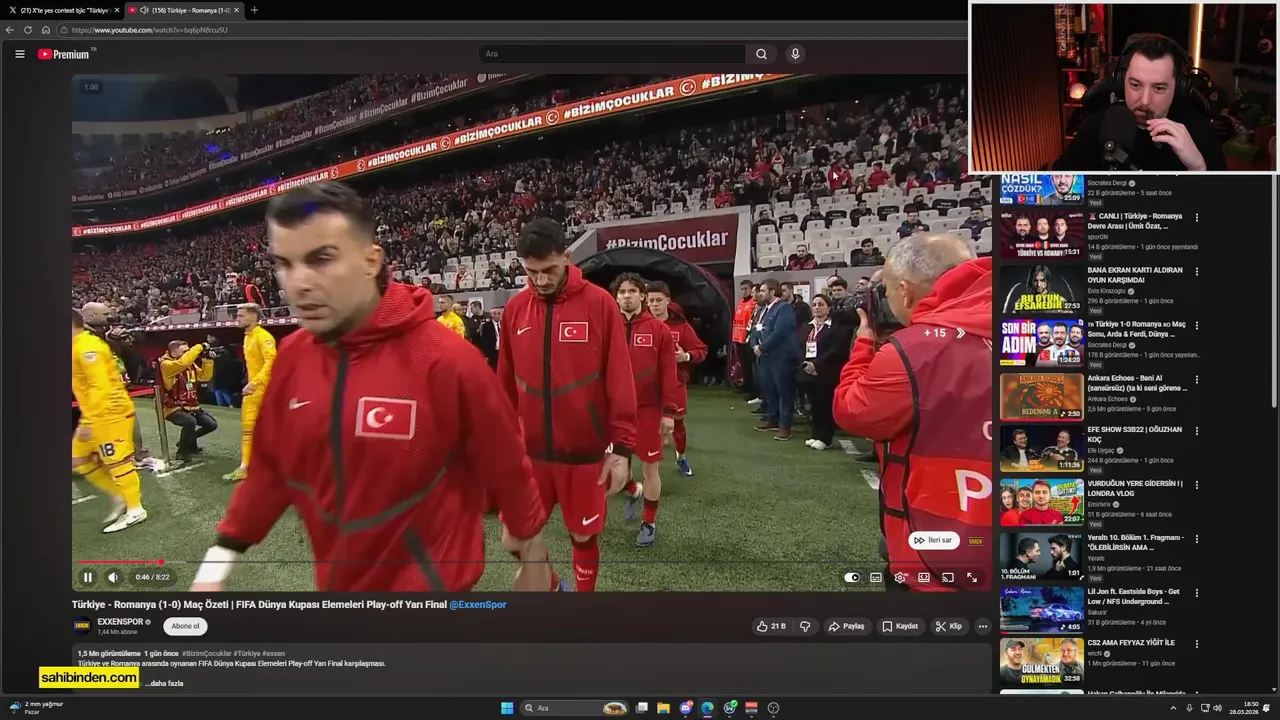Image resolution: width=1280 pixels, height=720 pixels.
Task: Click the Paylaş share button
Action: [x=846, y=626]
